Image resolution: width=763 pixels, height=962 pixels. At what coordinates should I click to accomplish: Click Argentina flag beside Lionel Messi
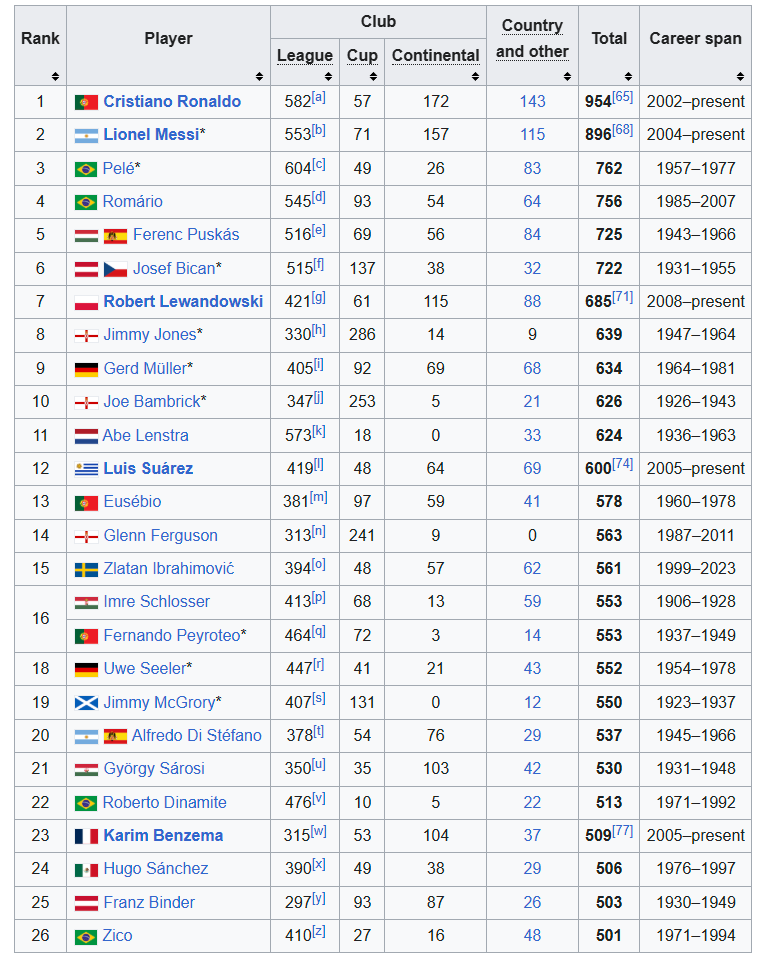click(x=86, y=136)
